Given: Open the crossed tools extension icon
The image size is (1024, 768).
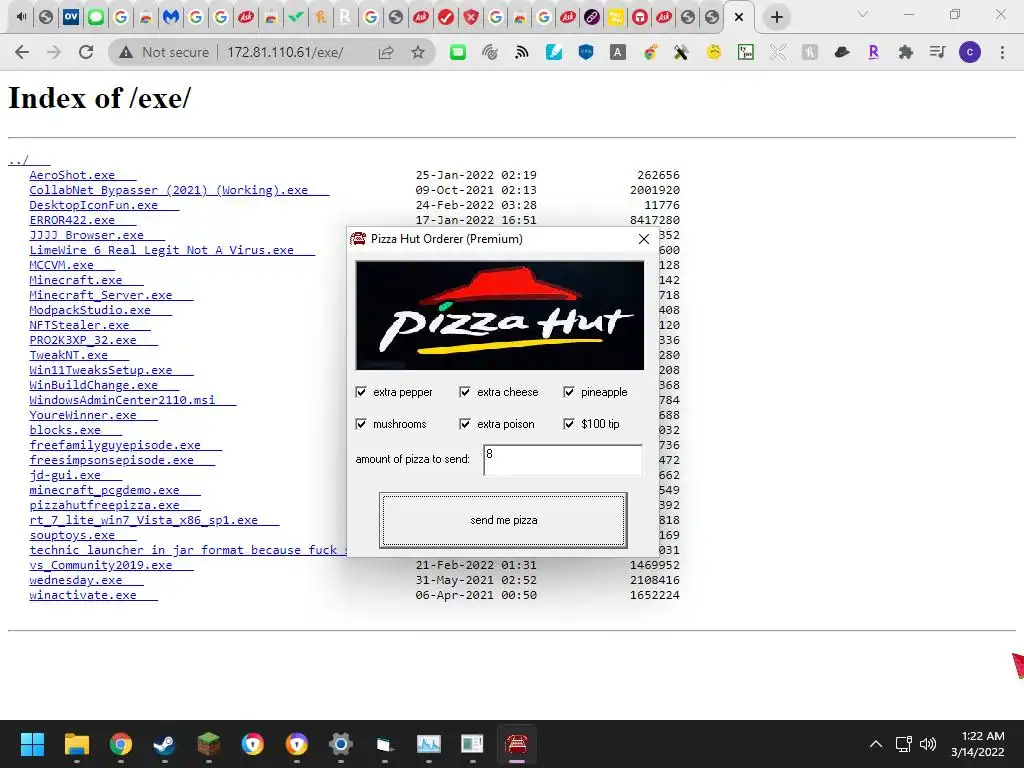Looking at the screenshot, I should click(x=681, y=52).
